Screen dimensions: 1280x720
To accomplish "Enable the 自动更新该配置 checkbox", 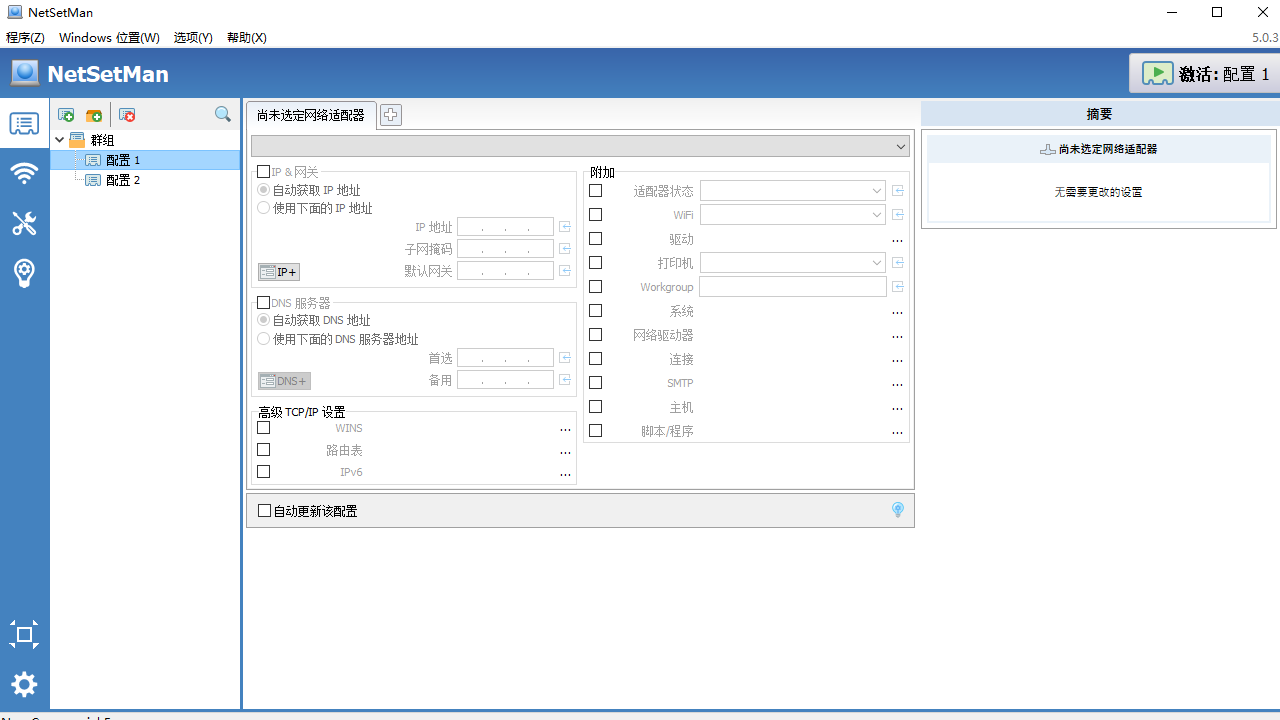I will [x=264, y=510].
